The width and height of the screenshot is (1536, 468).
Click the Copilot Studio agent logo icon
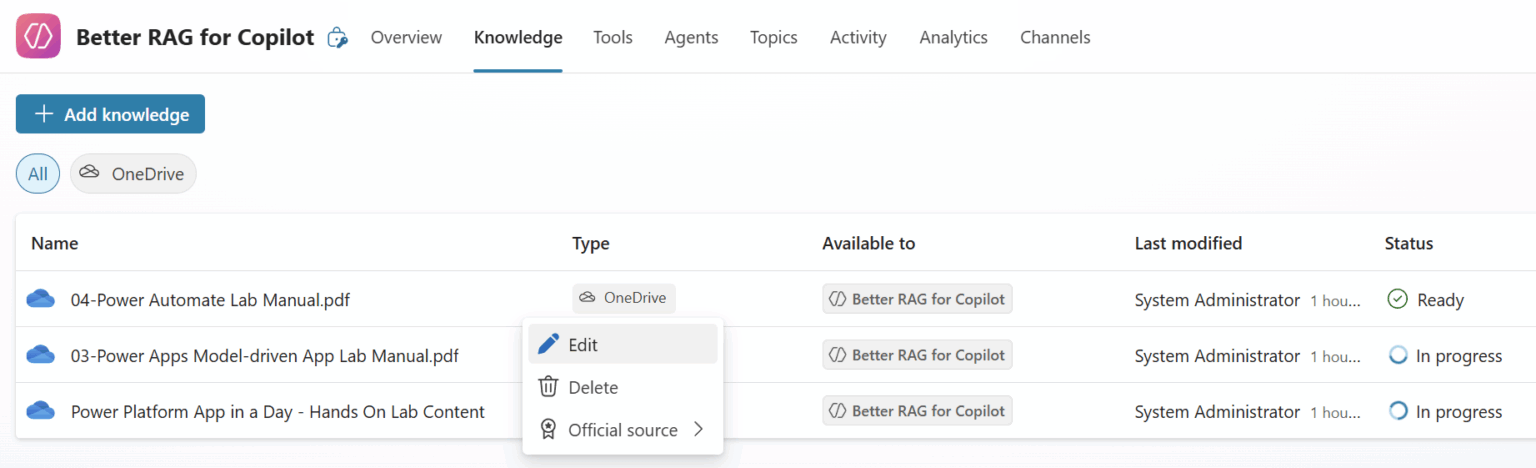[38, 37]
